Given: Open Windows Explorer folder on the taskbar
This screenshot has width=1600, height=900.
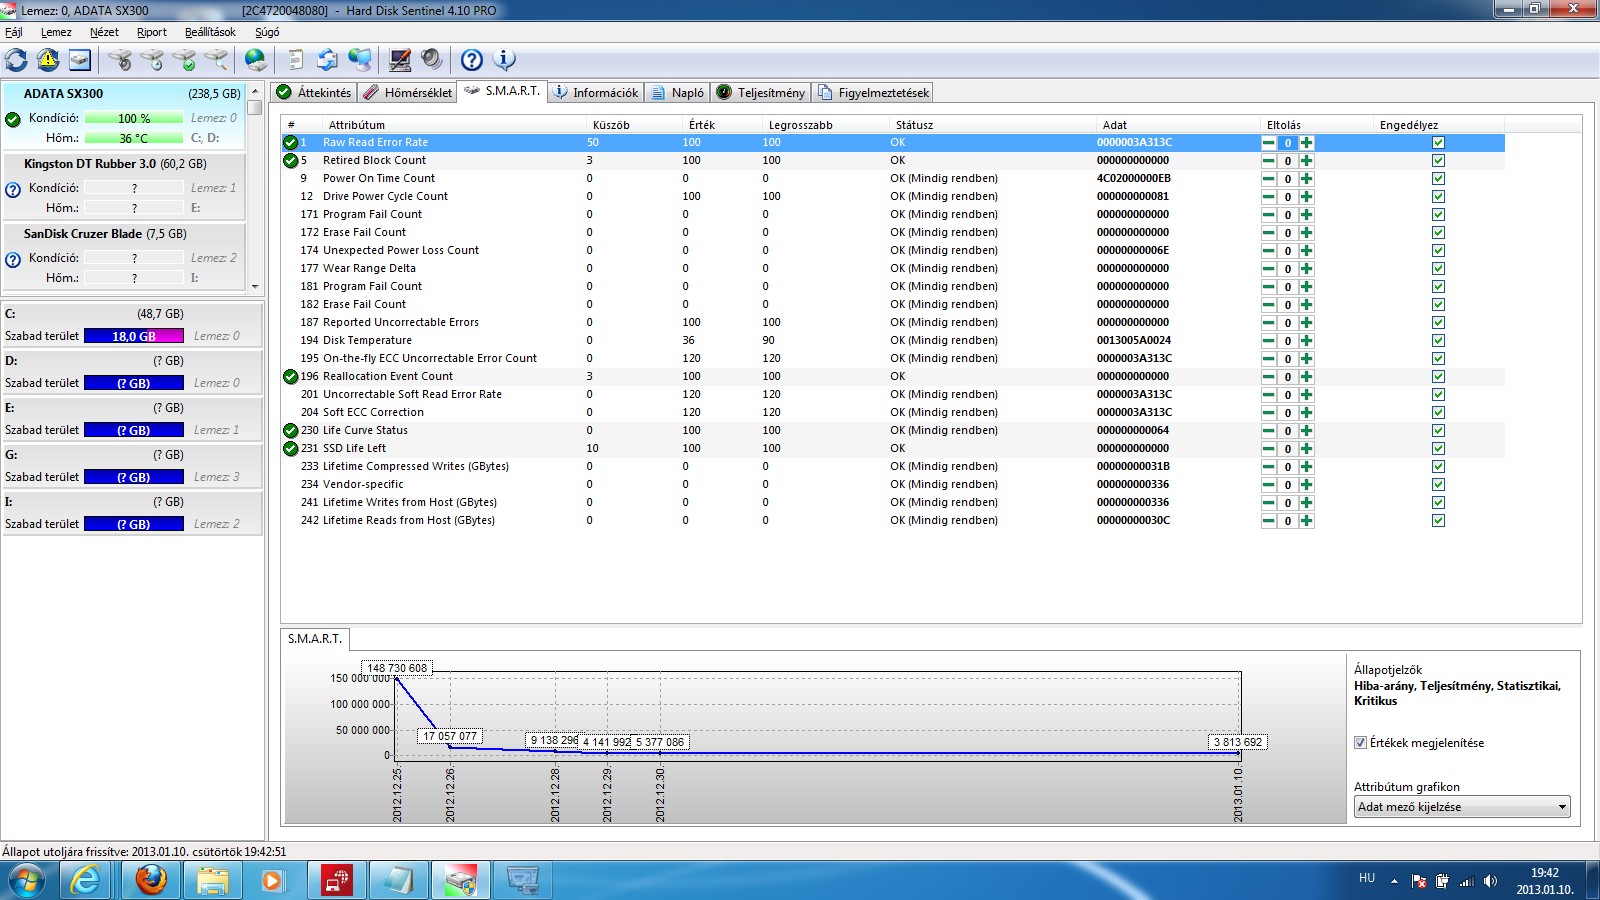Looking at the screenshot, I should 213,880.
